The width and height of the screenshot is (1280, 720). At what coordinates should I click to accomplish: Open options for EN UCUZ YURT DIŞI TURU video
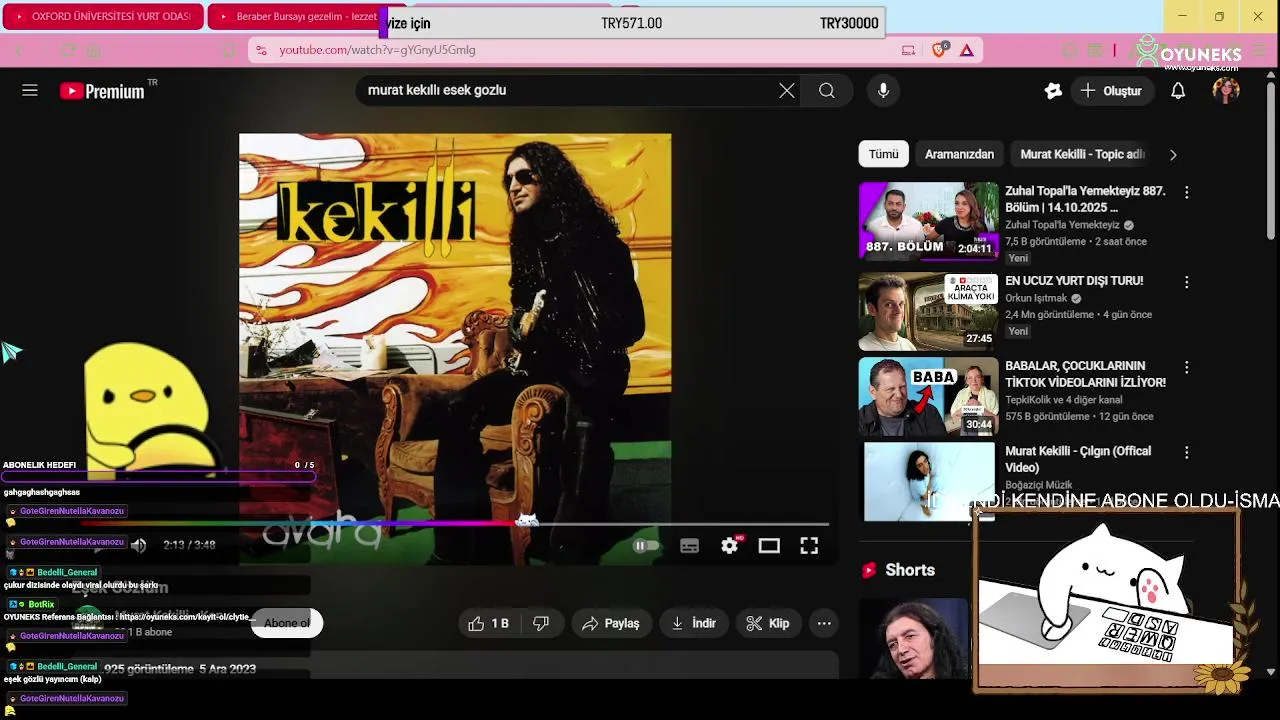[1187, 282]
